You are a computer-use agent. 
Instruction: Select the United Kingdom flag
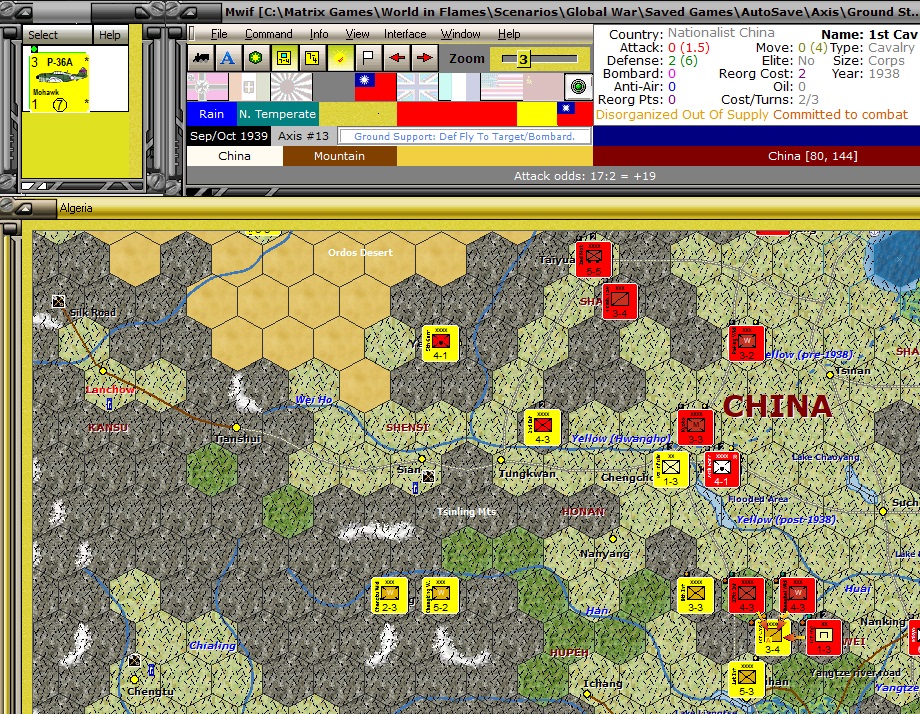pyautogui.click(x=417, y=87)
